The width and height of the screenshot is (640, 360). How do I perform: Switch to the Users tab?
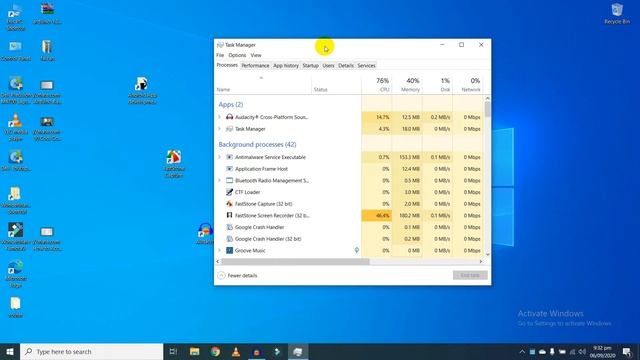point(329,65)
